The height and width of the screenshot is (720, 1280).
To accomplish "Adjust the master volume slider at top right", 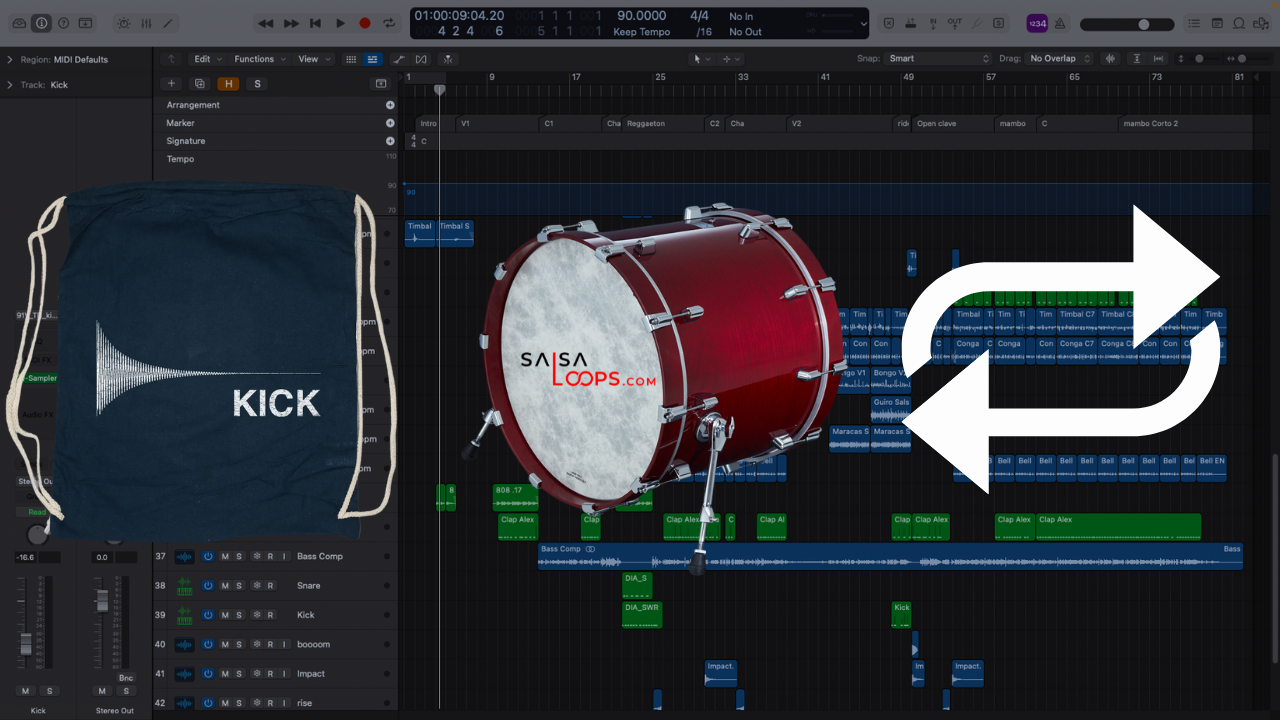I will (1146, 22).
